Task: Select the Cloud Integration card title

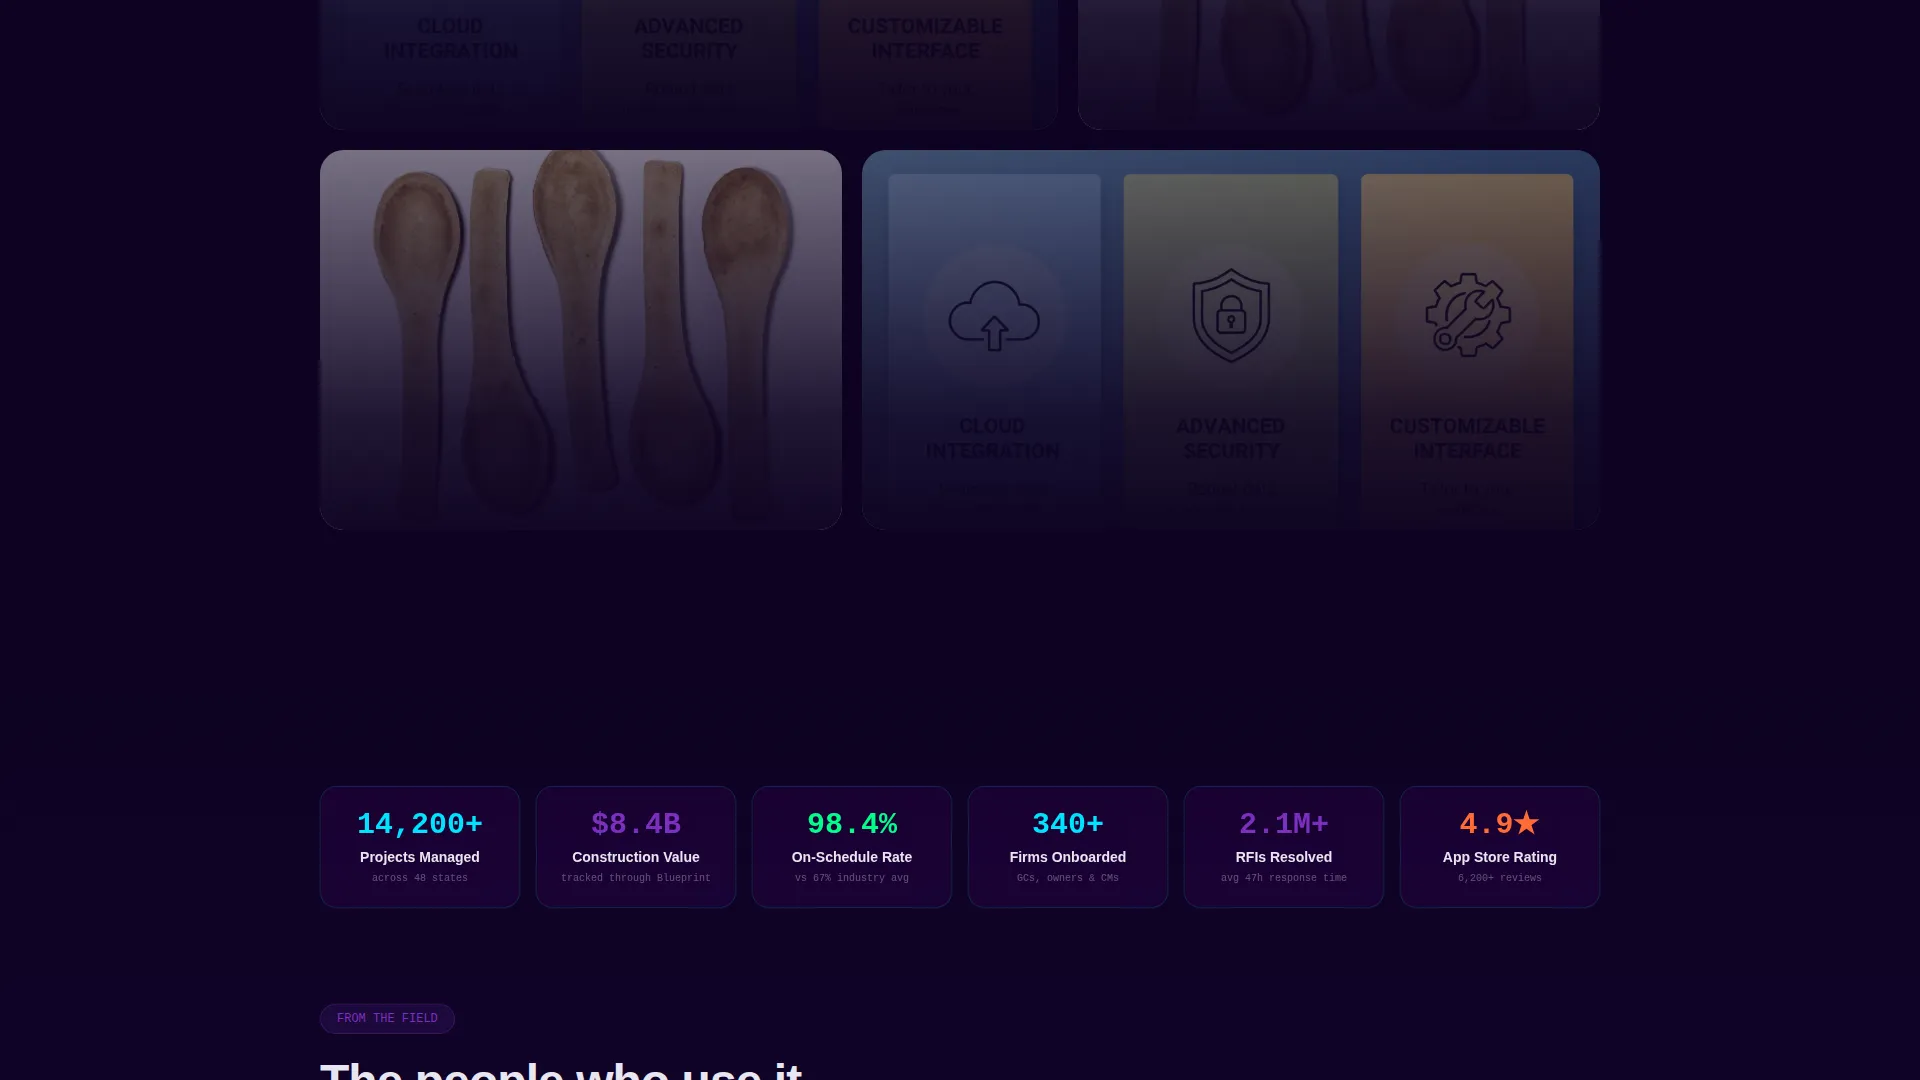Action: pyautogui.click(x=992, y=438)
